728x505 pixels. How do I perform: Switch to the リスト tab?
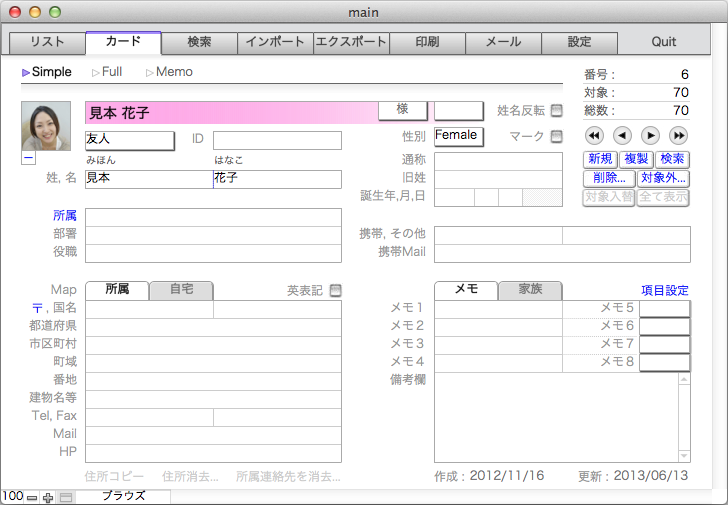pyautogui.click(x=47, y=43)
